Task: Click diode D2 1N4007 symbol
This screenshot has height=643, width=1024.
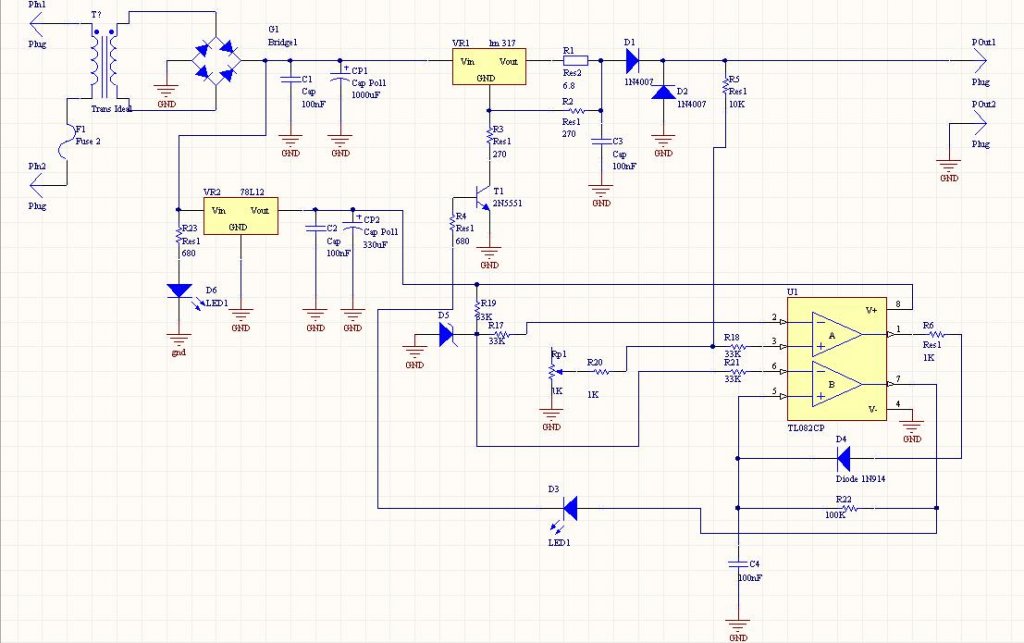Action: 664,92
